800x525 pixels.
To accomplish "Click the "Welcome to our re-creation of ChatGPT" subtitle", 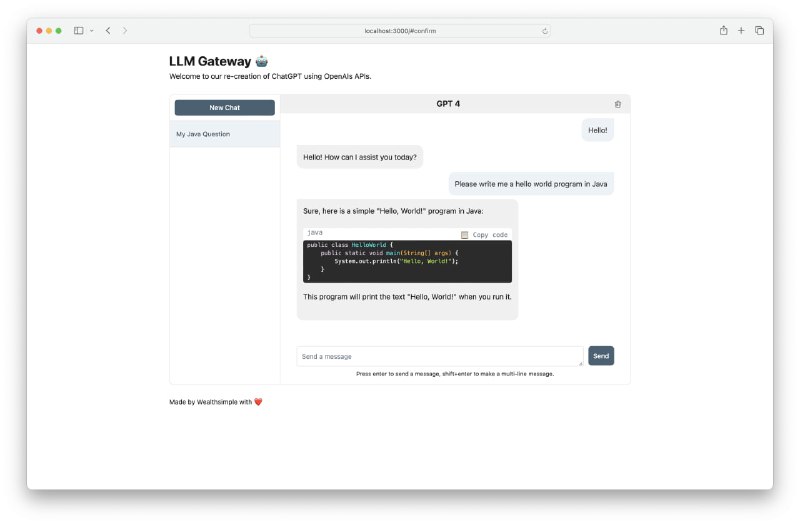I will click(270, 77).
